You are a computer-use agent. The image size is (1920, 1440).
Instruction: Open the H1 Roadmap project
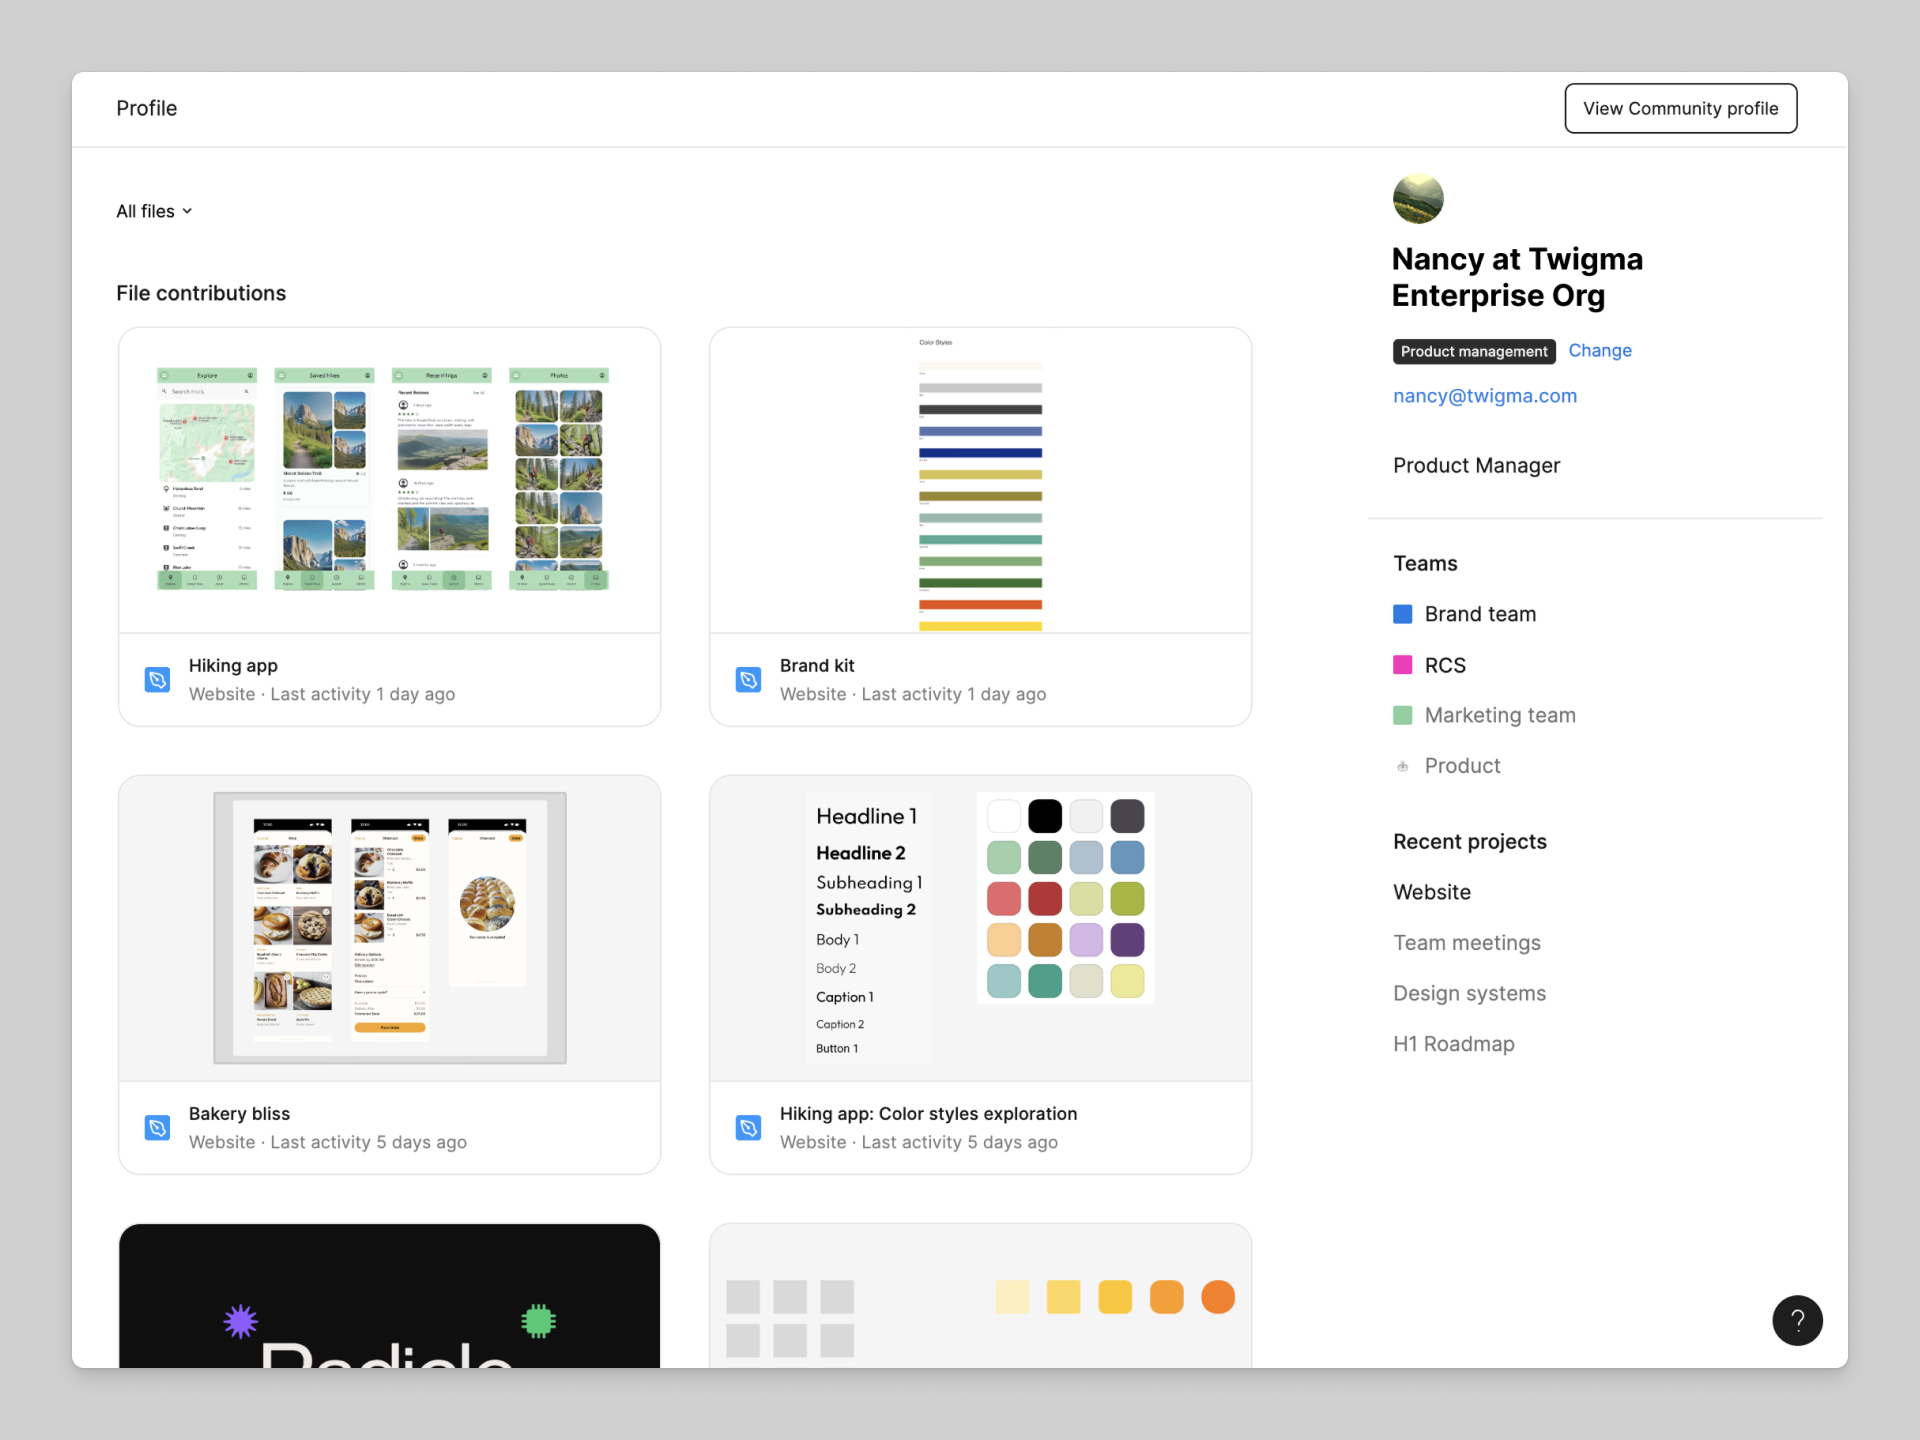(1453, 1043)
